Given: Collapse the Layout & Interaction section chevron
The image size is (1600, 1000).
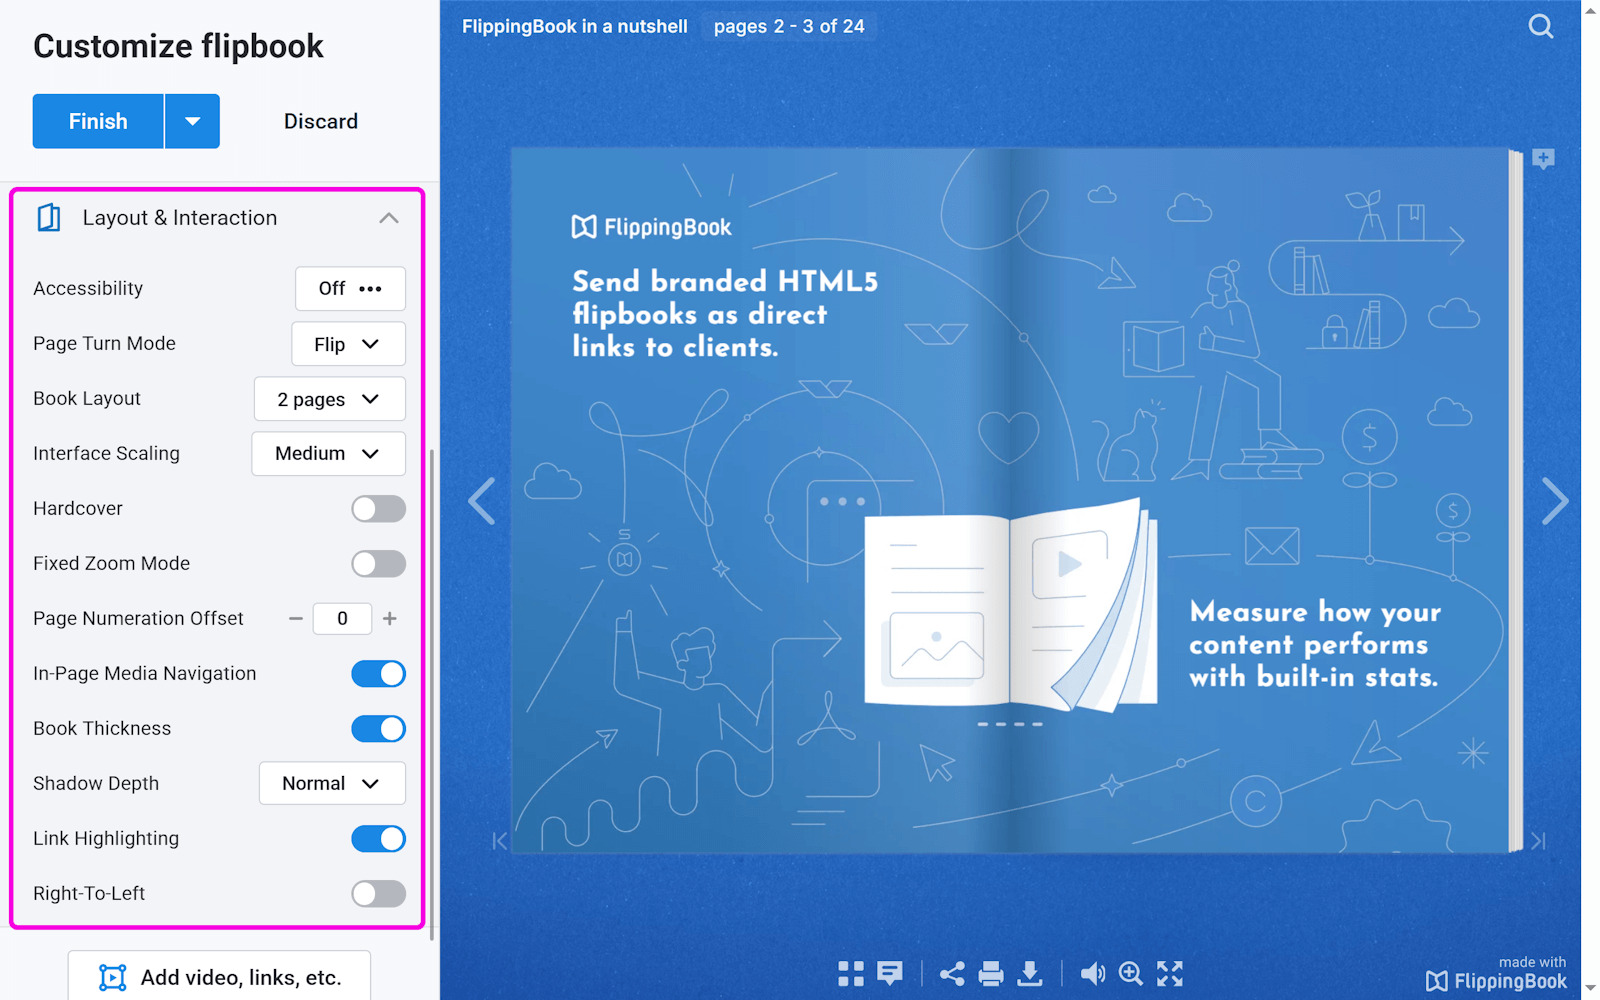Looking at the screenshot, I should [389, 218].
